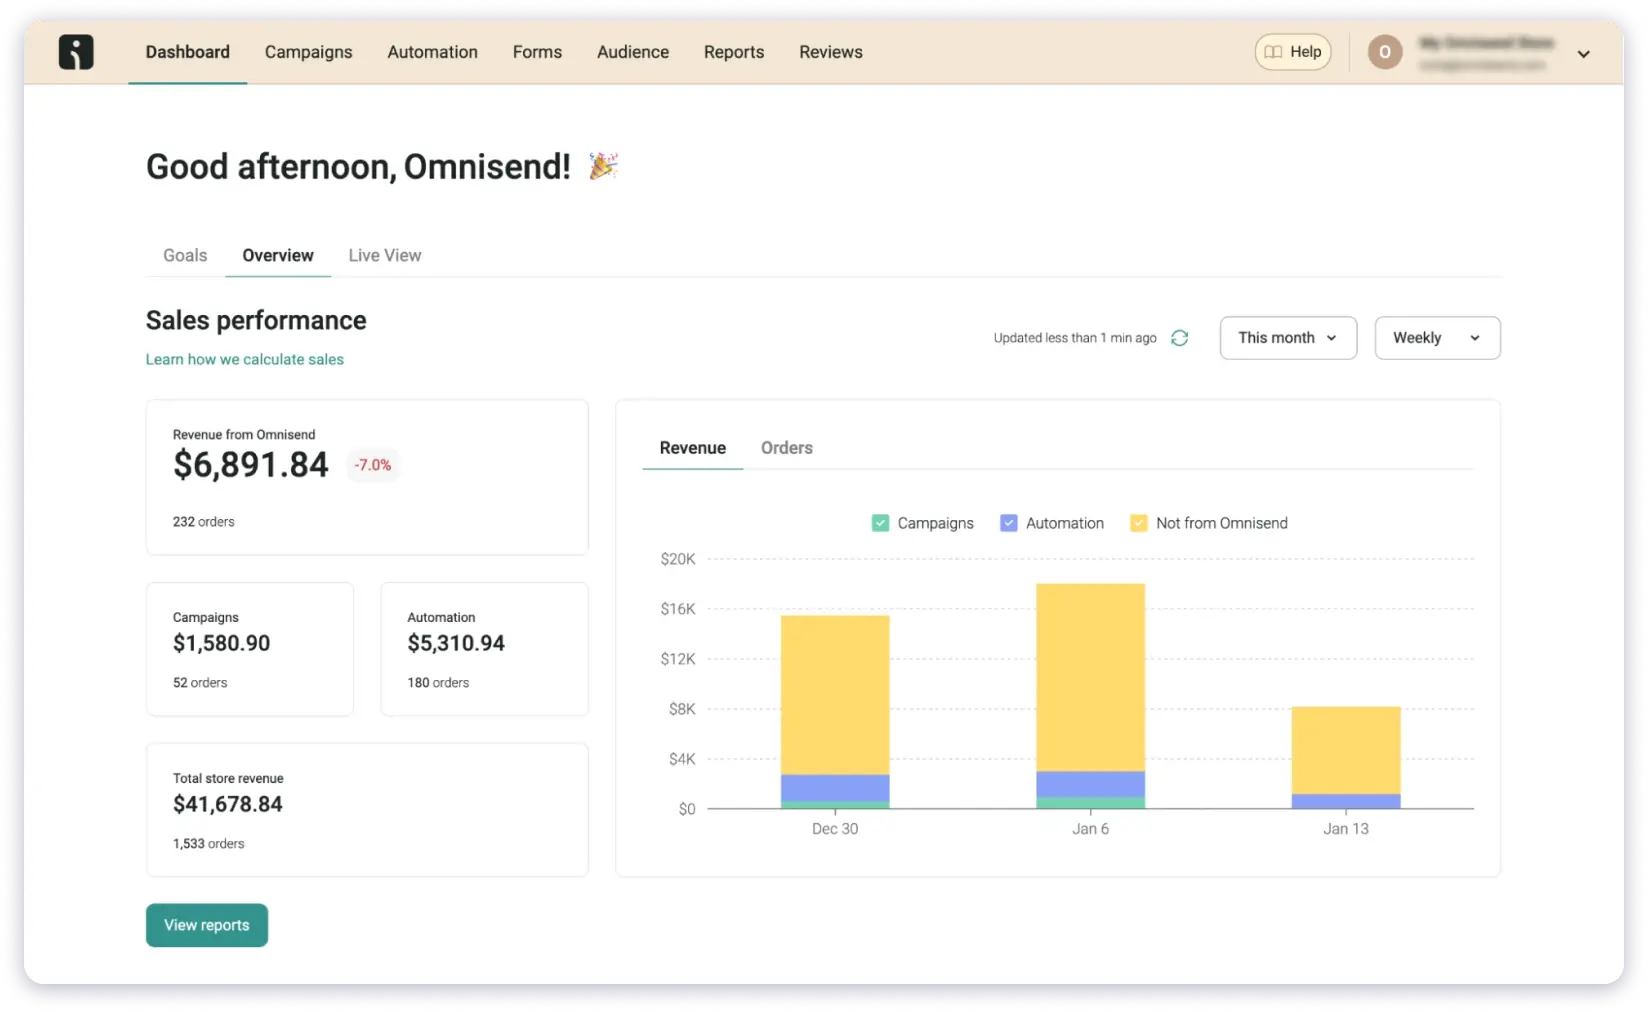The width and height of the screenshot is (1648, 1012).
Task: Open Learn how we calculate sales link
Action: click(x=245, y=359)
